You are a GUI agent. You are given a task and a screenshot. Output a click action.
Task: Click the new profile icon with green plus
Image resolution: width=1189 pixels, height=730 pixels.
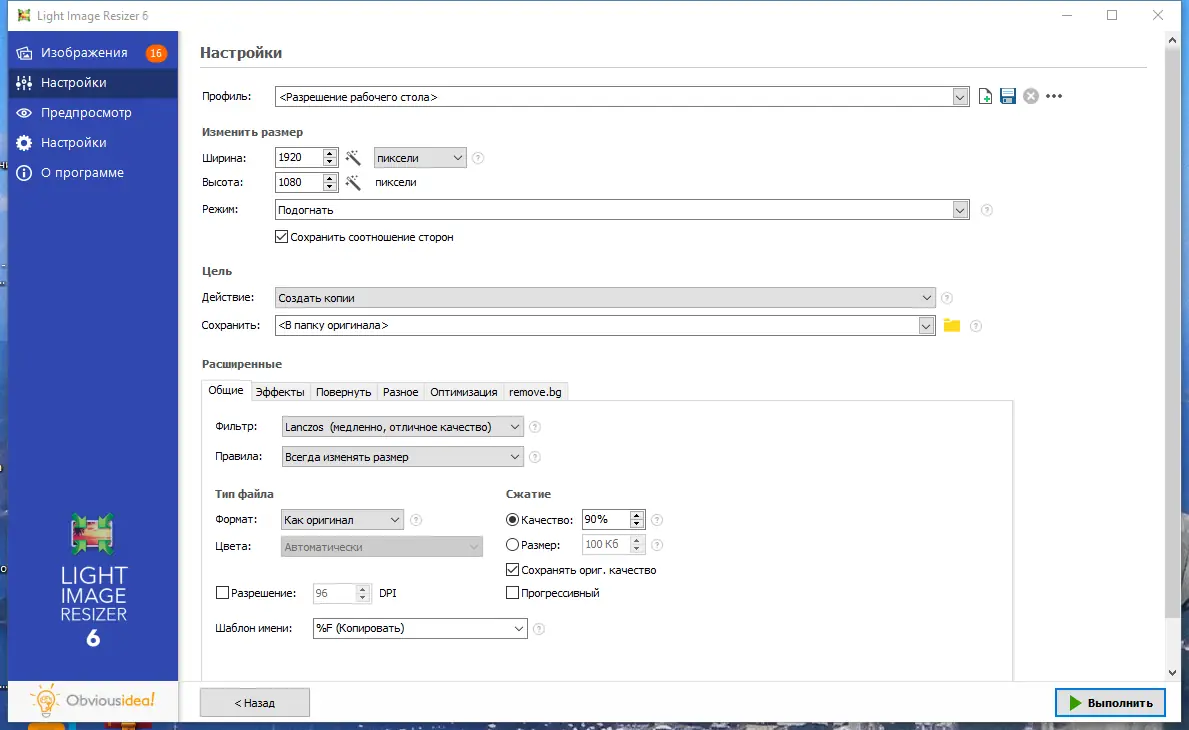[x=985, y=96]
